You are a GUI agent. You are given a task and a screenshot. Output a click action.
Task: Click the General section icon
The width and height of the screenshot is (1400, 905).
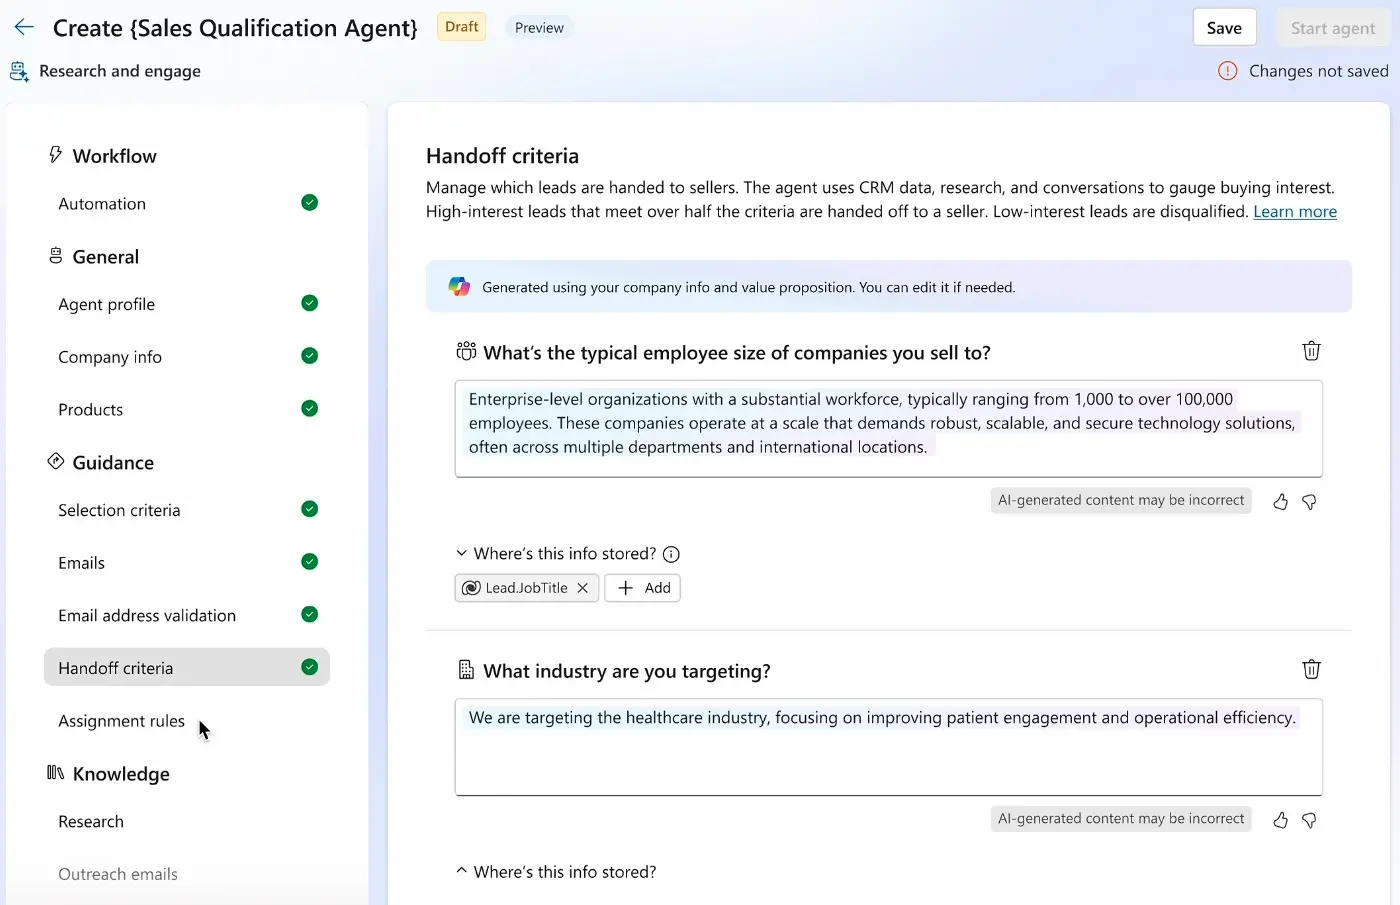[56, 256]
